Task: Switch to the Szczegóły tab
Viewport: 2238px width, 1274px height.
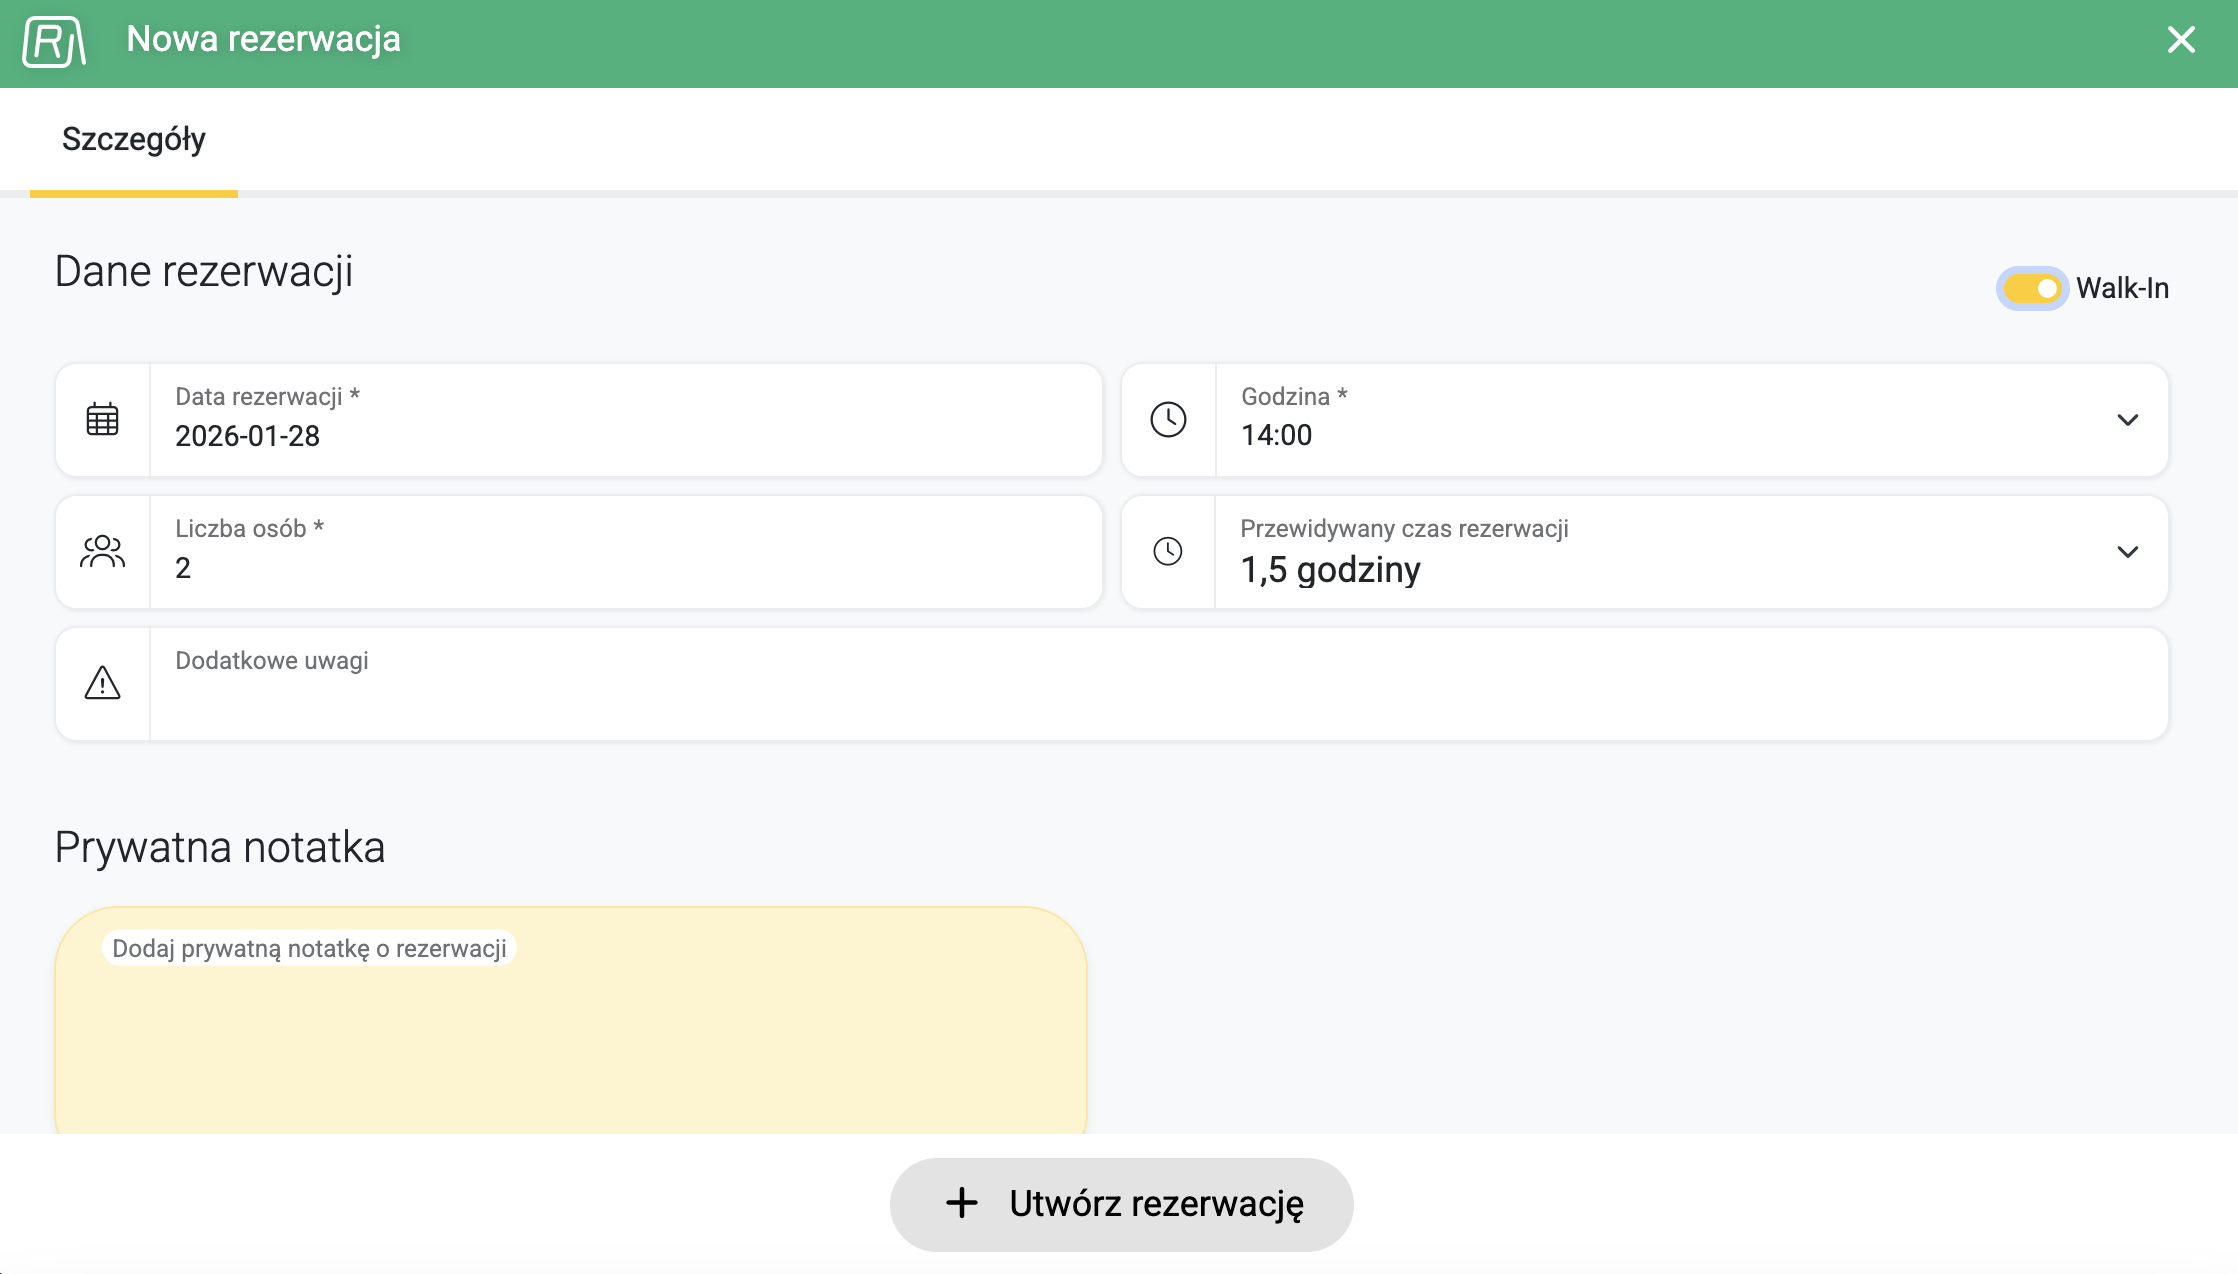Action: click(134, 139)
